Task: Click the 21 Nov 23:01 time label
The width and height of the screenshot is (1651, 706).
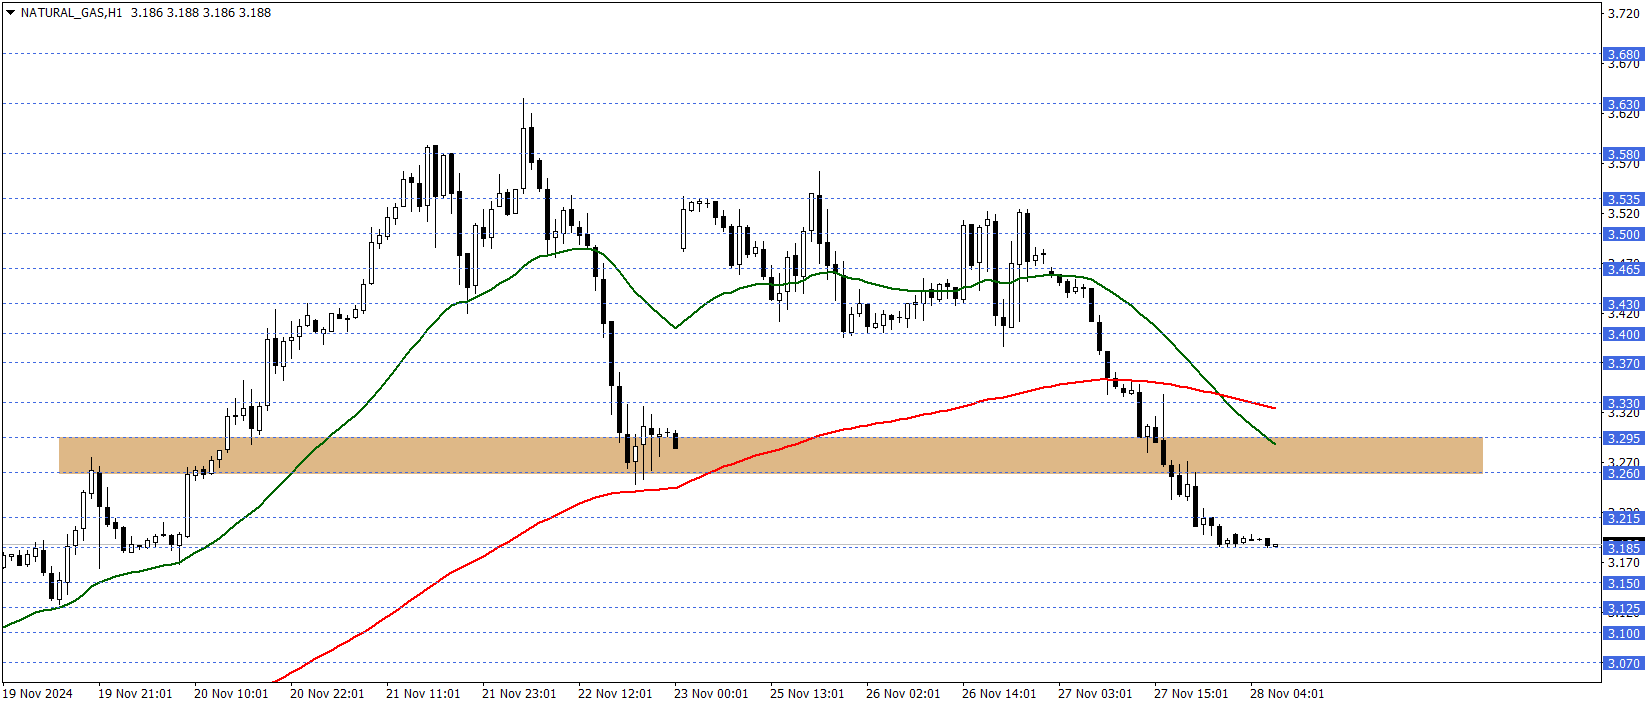Action: (x=519, y=694)
